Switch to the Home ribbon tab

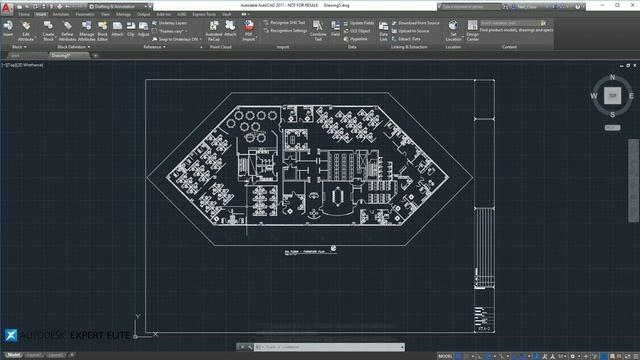pyautogui.click(x=24, y=14)
